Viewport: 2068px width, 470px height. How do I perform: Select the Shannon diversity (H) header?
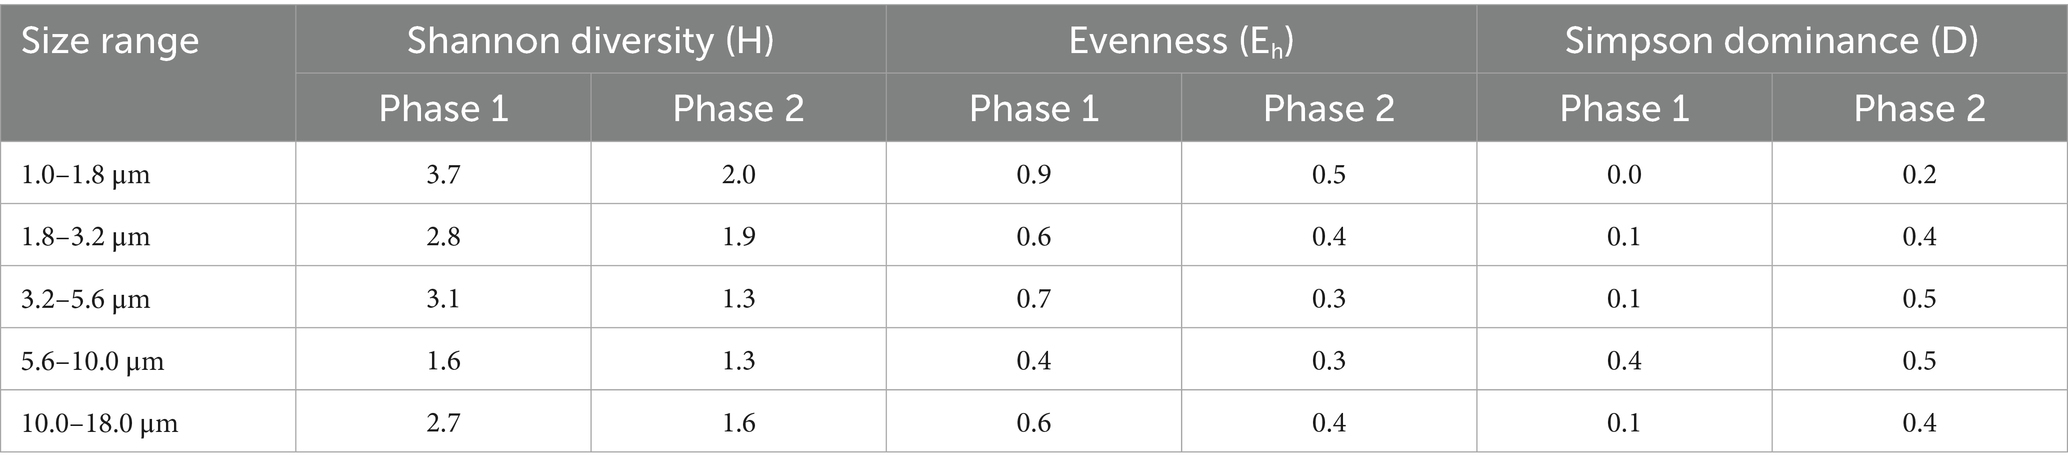[590, 40]
